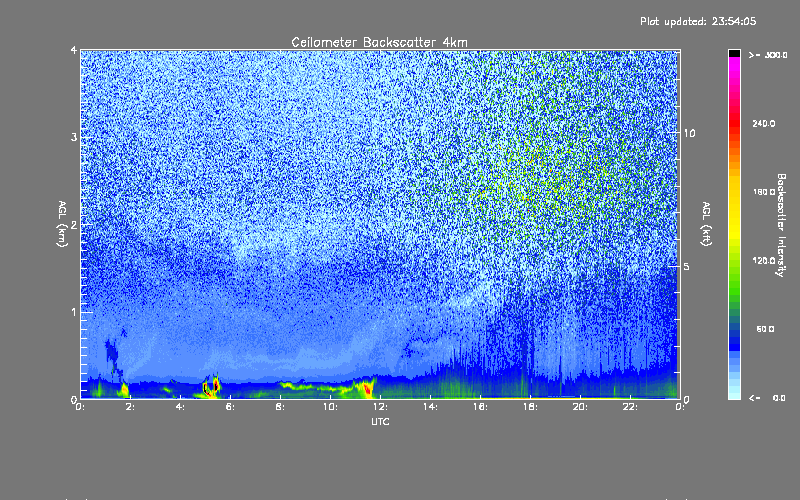
Task: Click the "10" tick on the kft axis
Action: [689, 133]
